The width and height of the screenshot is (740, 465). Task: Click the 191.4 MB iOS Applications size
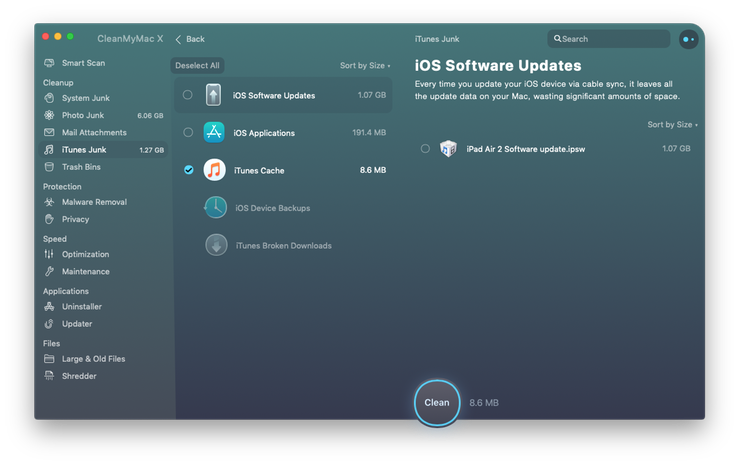point(369,133)
